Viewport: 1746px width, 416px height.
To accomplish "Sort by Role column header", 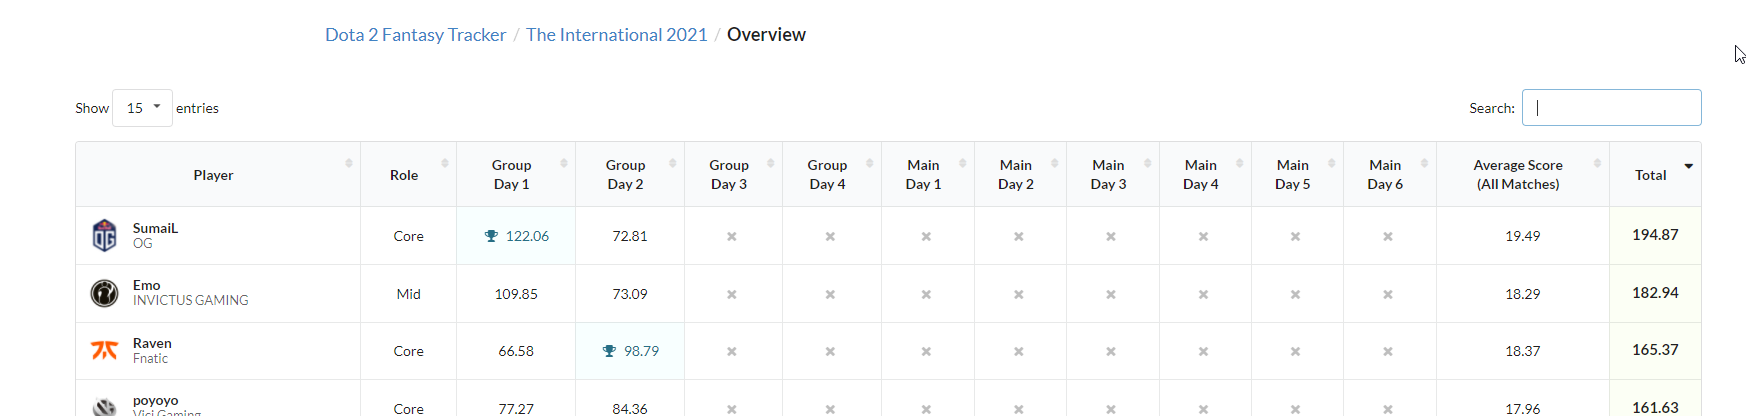I will (404, 175).
